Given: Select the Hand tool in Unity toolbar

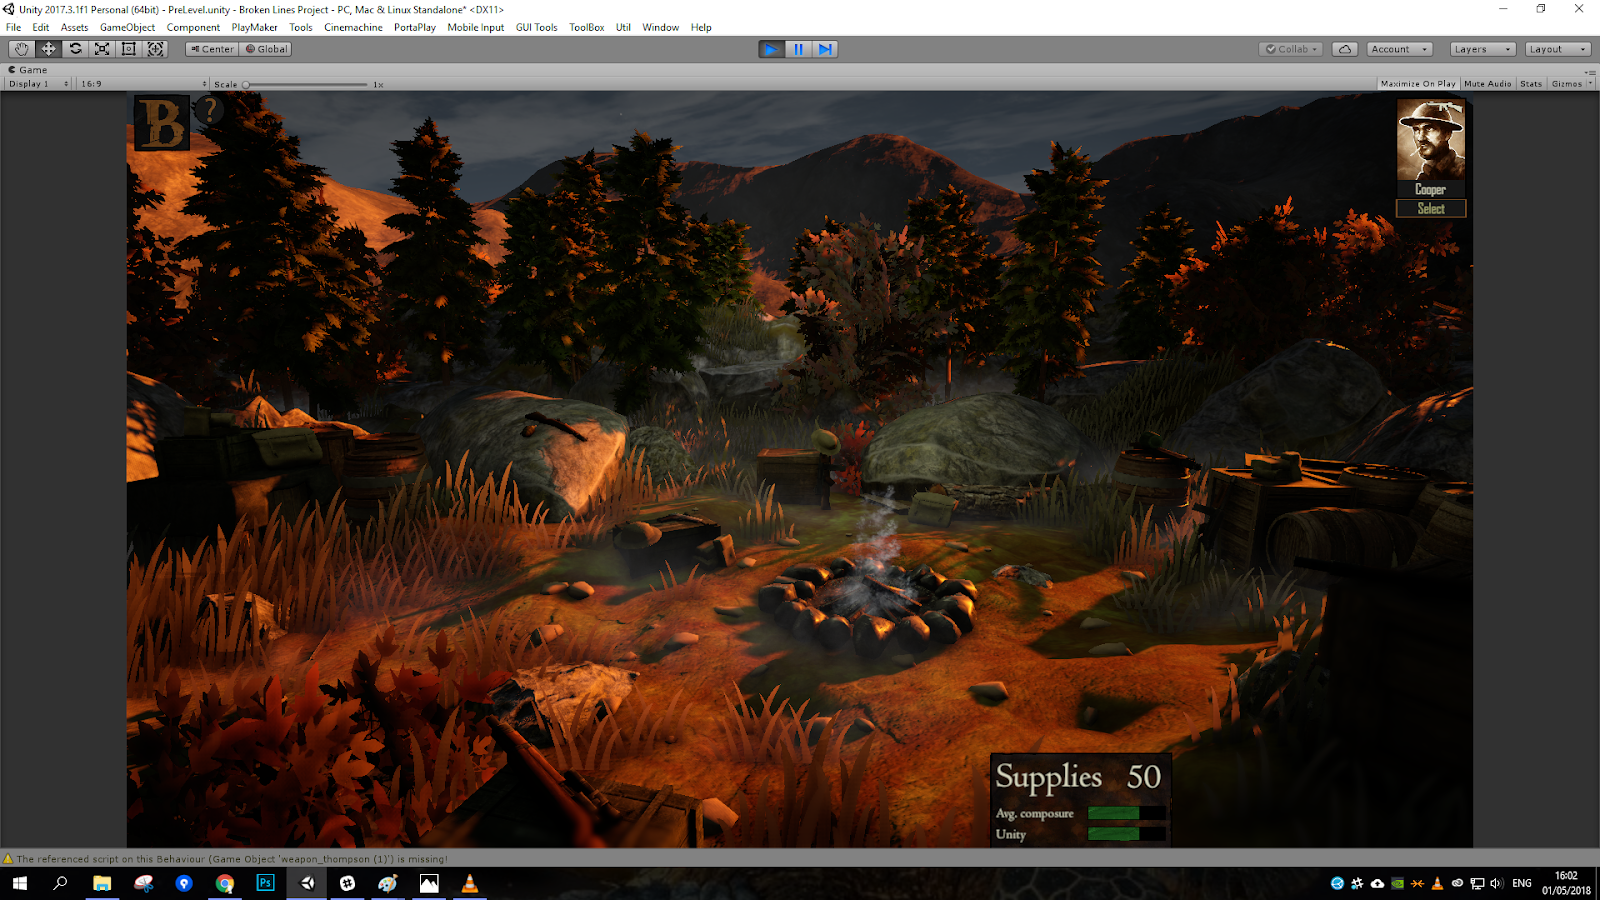Looking at the screenshot, I should (x=21, y=49).
